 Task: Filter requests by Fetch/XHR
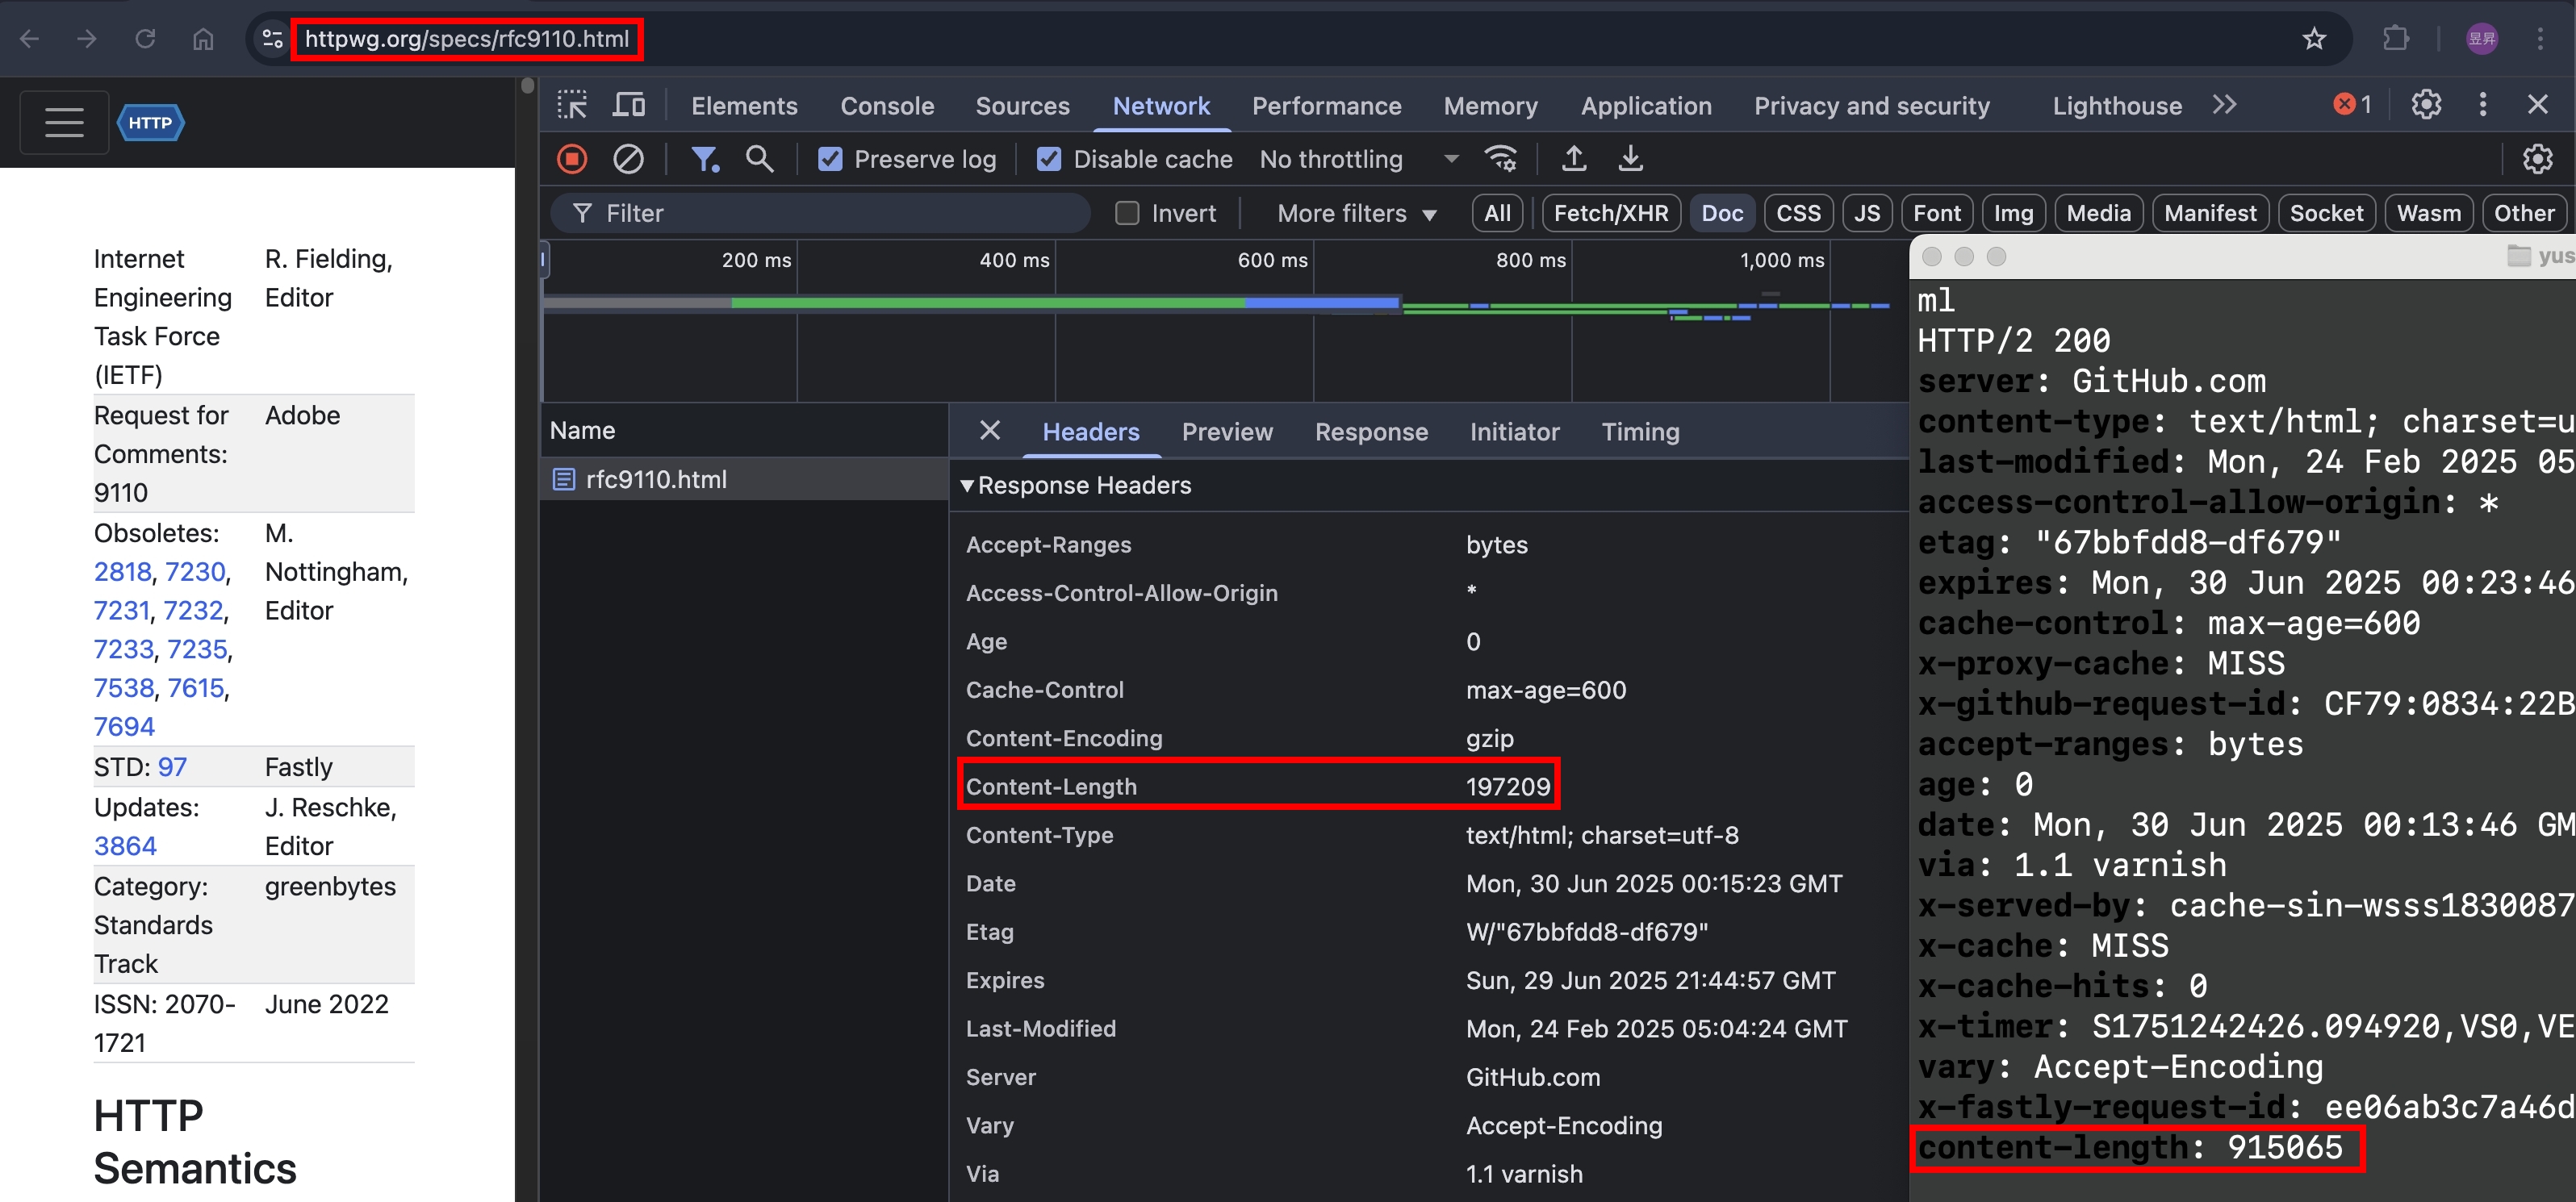(1611, 213)
